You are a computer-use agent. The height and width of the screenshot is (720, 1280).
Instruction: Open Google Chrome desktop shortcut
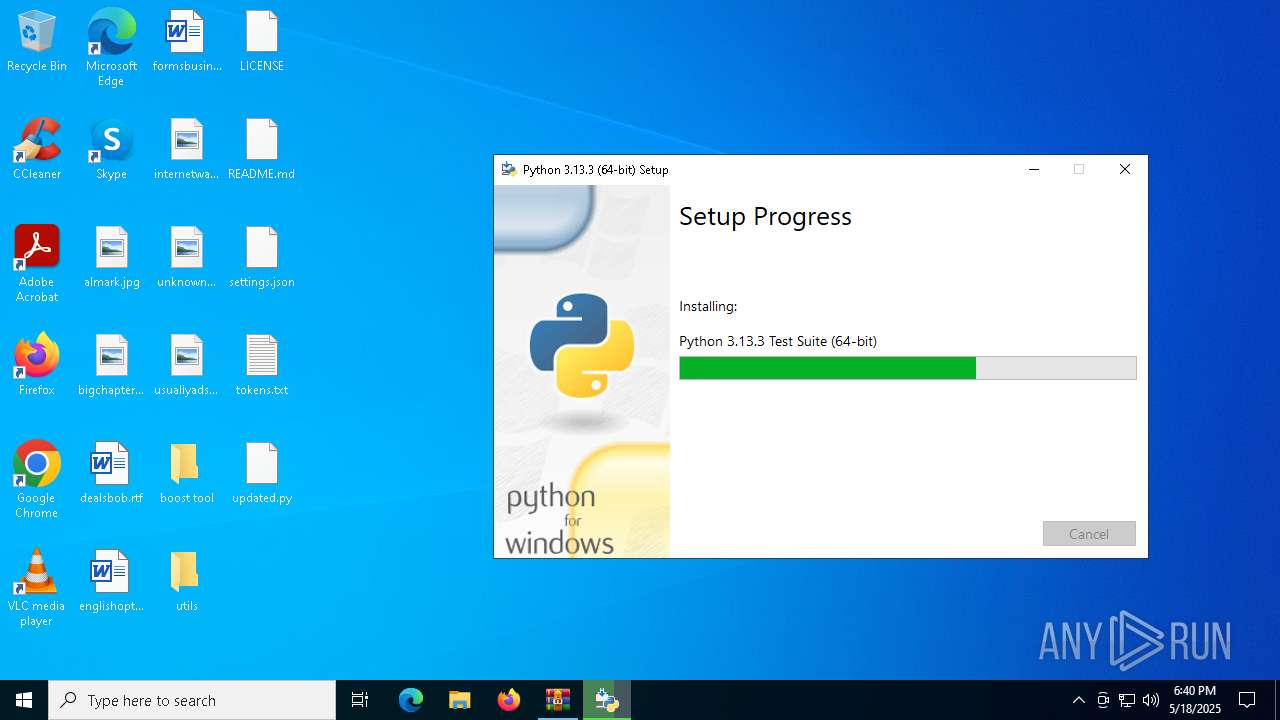(x=37, y=480)
